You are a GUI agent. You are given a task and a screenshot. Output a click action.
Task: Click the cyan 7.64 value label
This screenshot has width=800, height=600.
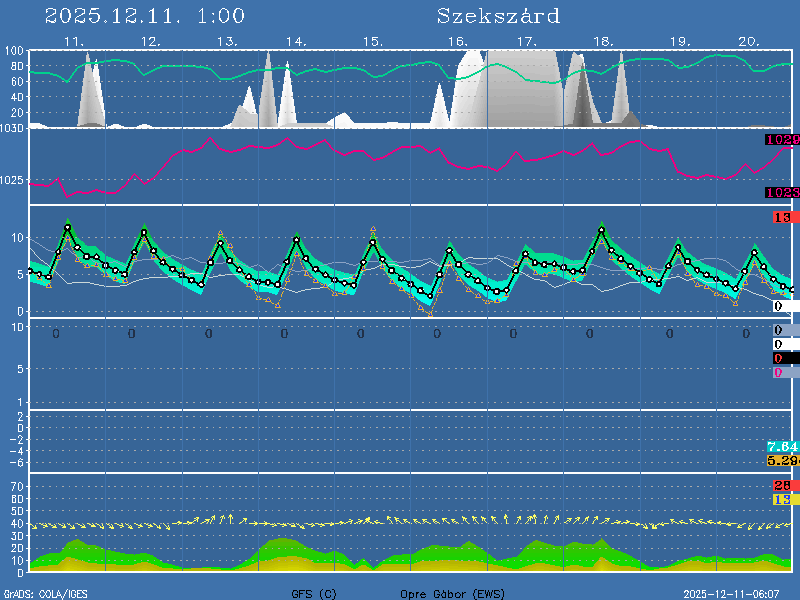click(x=782, y=446)
